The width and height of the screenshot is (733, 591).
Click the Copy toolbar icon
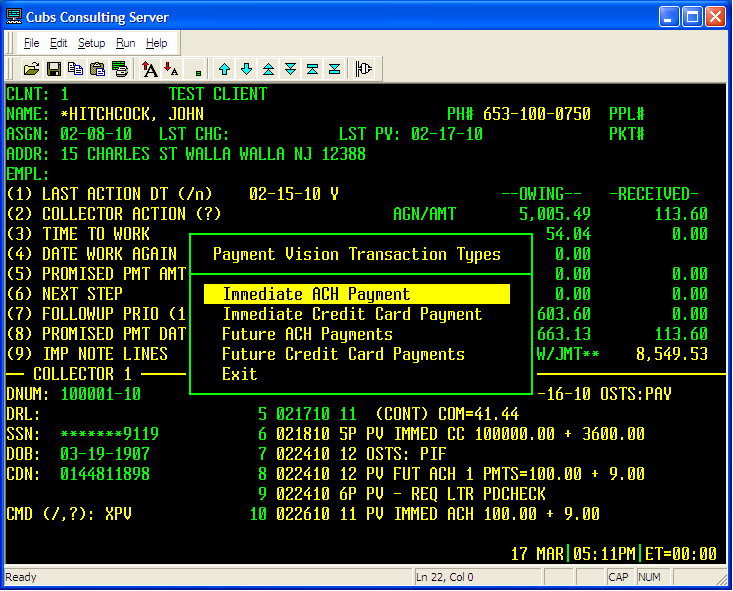[x=75, y=69]
